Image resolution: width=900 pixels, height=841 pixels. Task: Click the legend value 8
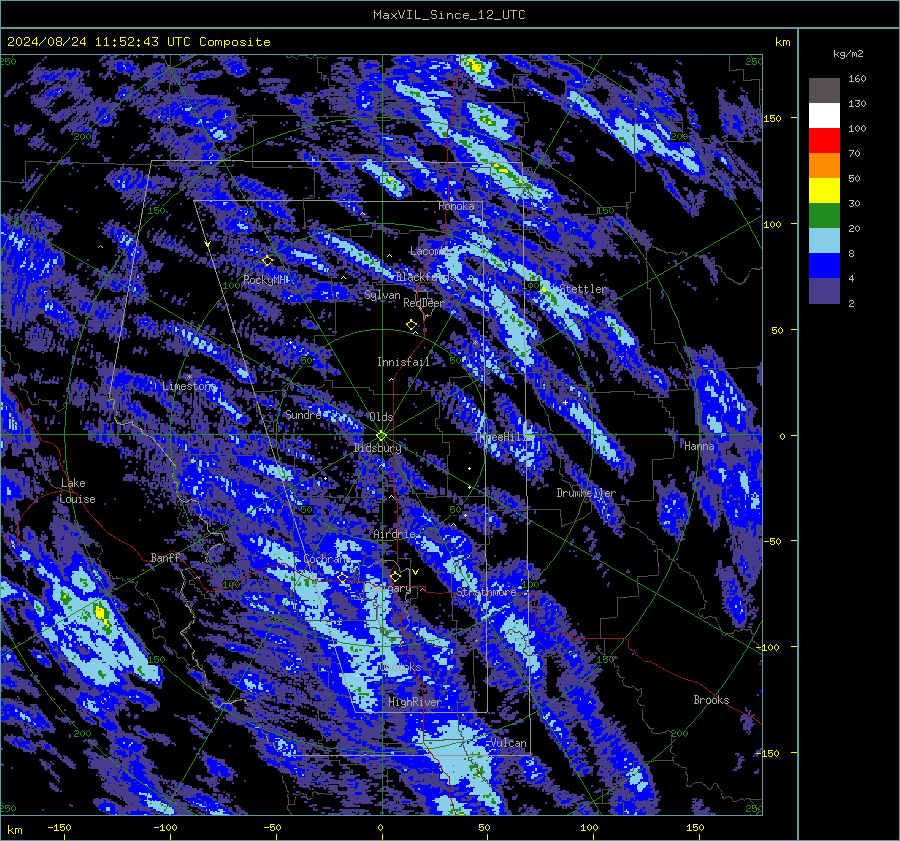[x=851, y=254]
